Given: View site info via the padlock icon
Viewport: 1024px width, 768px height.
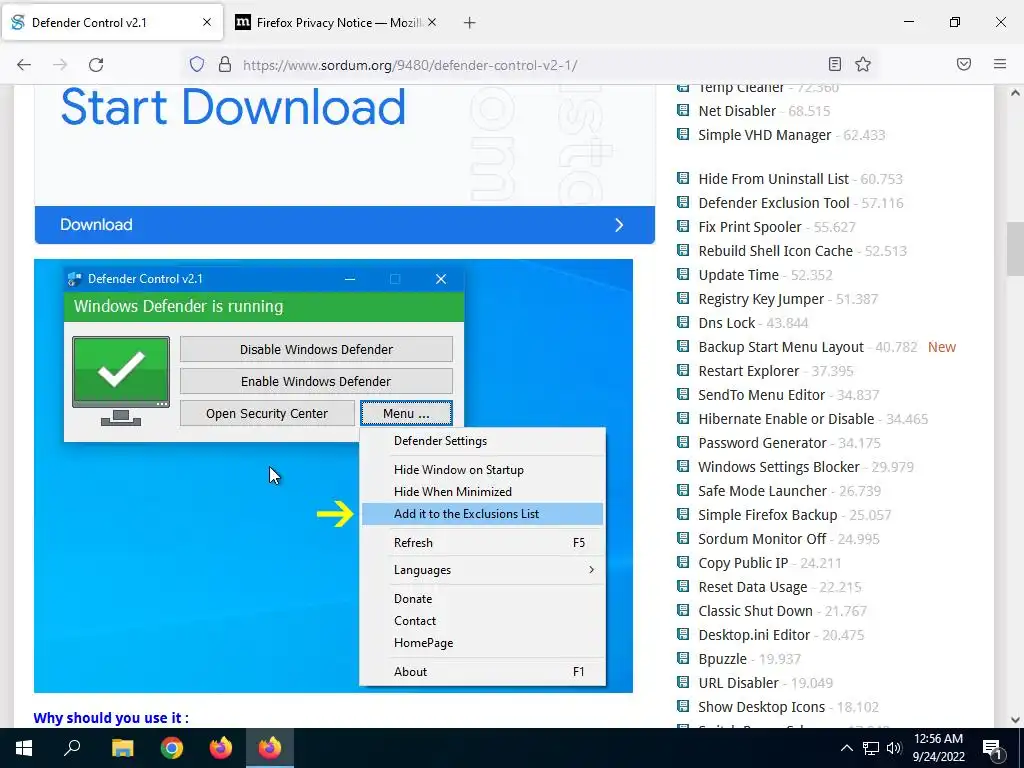Looking at the screenshot, I should click(225, 64).
